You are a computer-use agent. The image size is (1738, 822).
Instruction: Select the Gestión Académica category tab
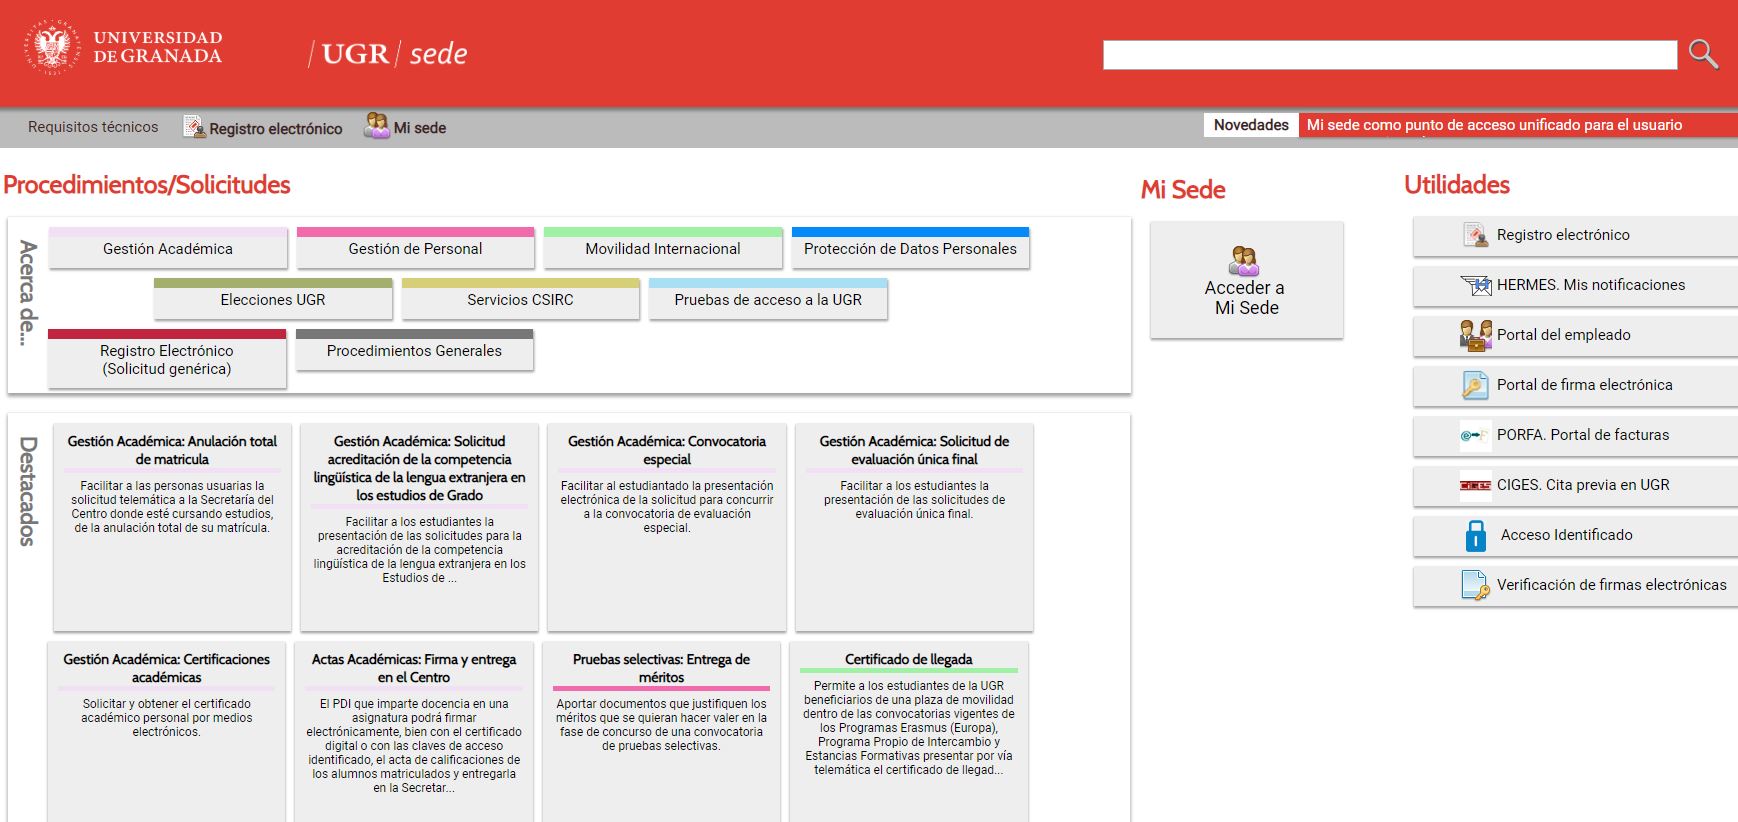(168, 249)
